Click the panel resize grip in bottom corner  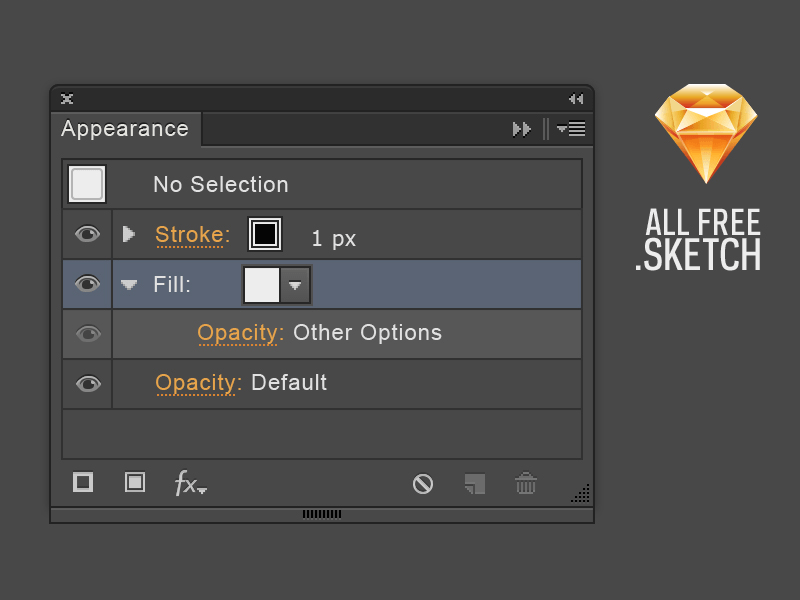click(x=581, y=493)
